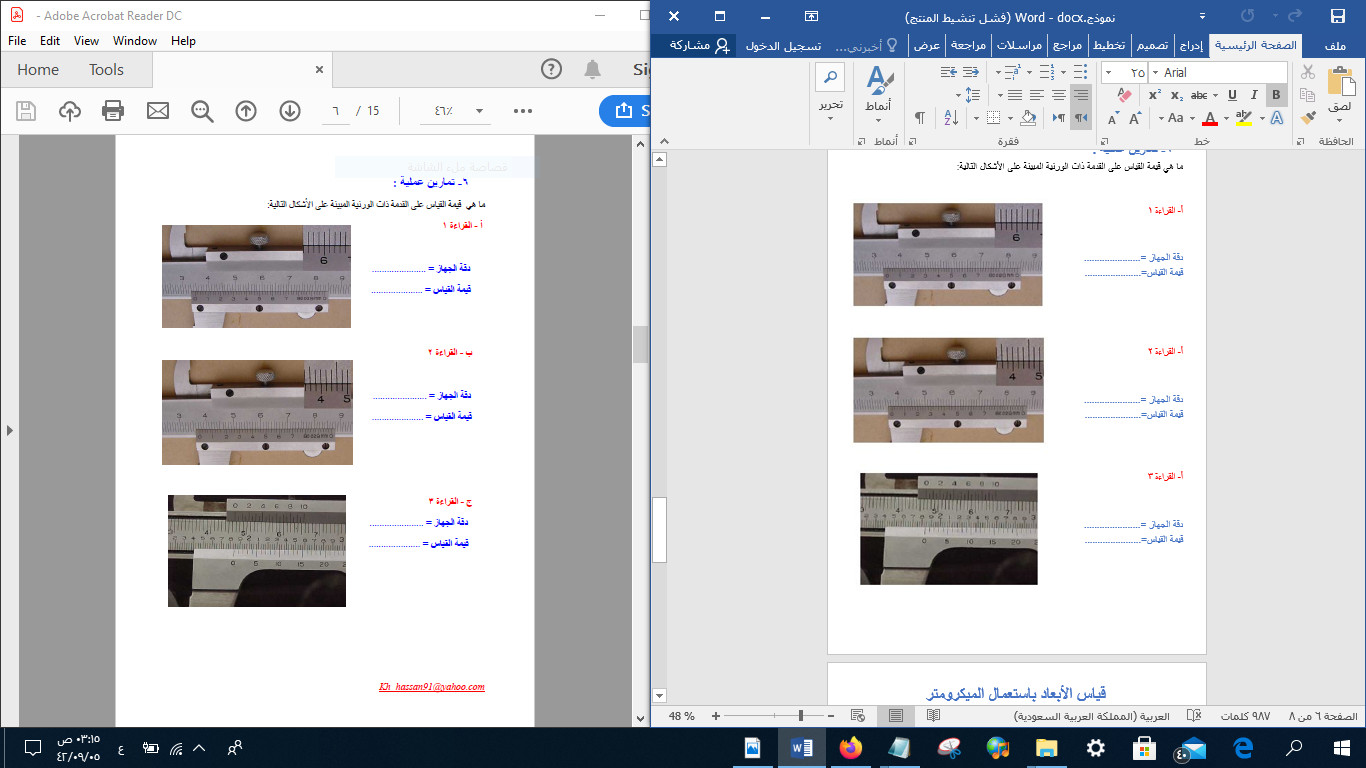The height and width of the screenshot is (768, 1366).
Task: Select the Format Painter brush in Word
Action: pos(1307,117)
